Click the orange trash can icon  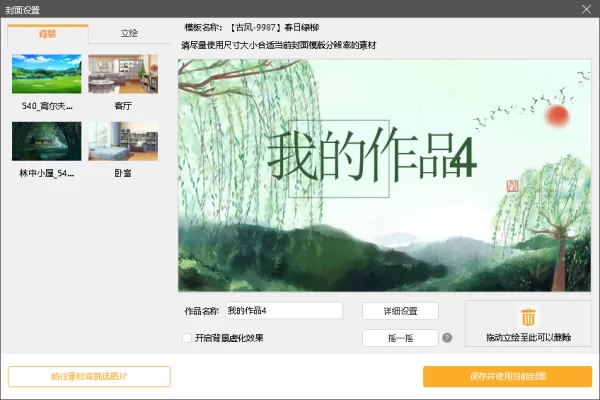tap(528, 317)
